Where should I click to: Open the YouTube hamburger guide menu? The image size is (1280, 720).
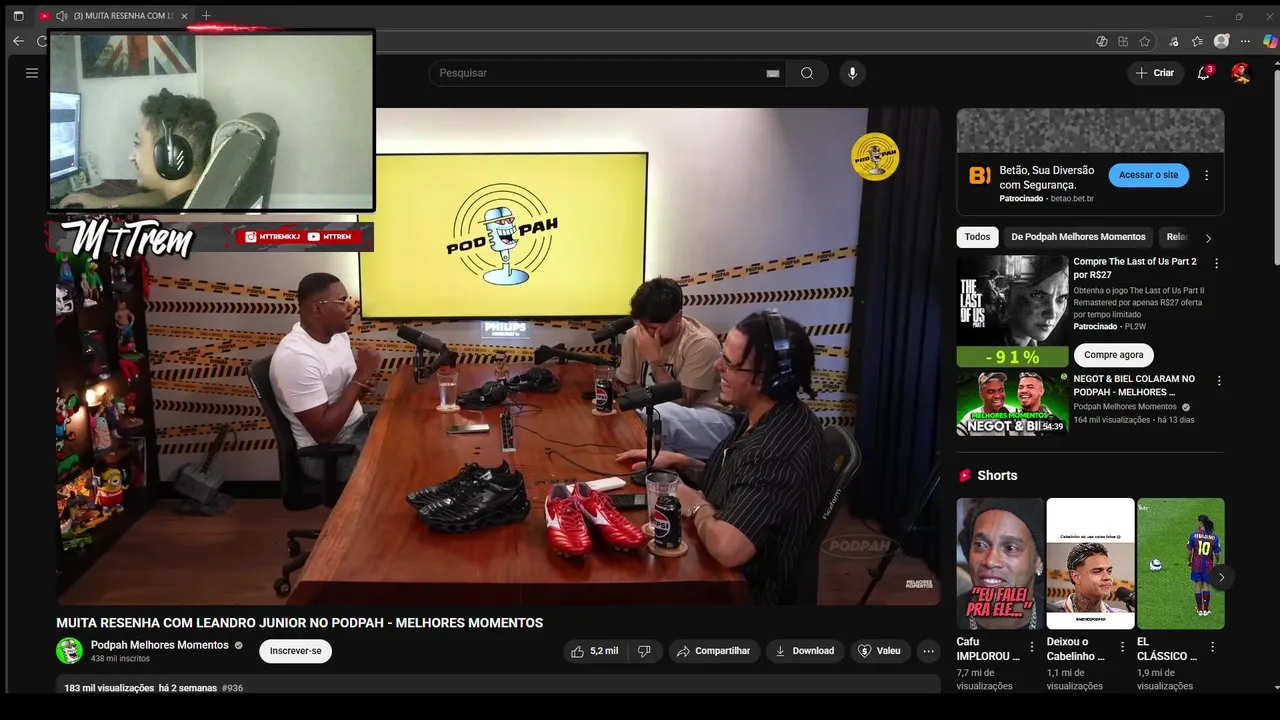pos(32,73)
